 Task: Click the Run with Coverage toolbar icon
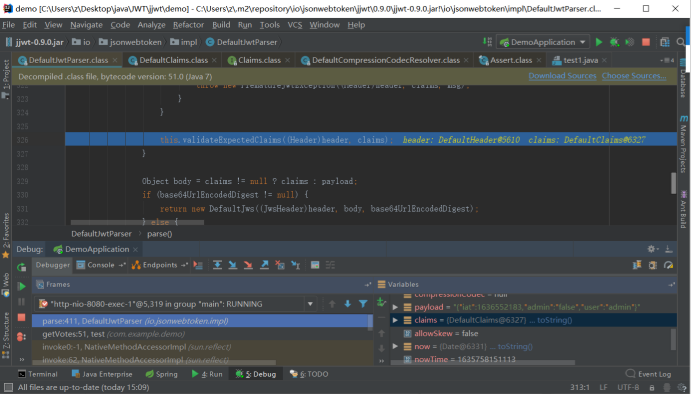point(630,42)
